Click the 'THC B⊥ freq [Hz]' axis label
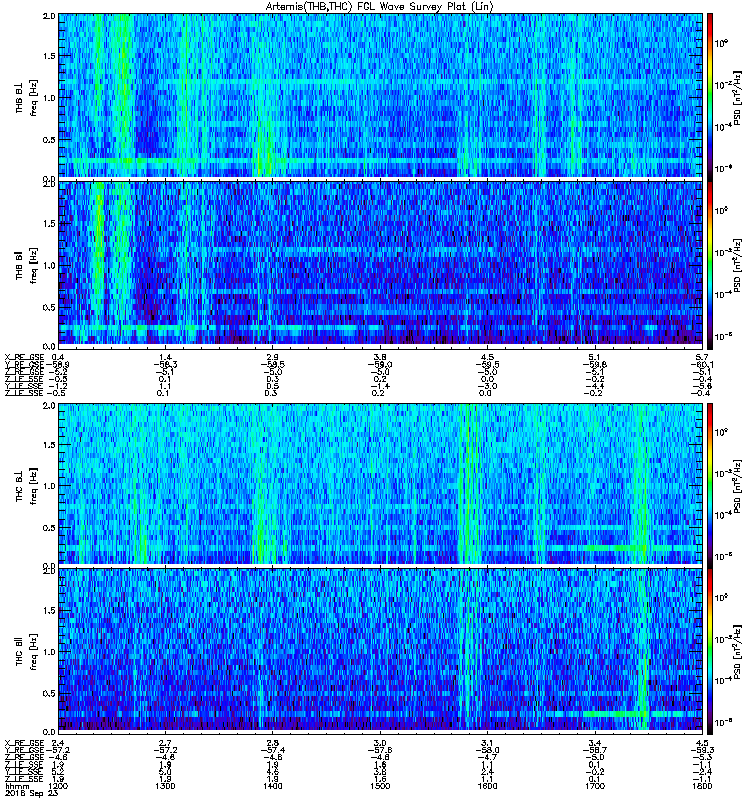This screenshot has width=750, height=800. [x=26, y=486]
